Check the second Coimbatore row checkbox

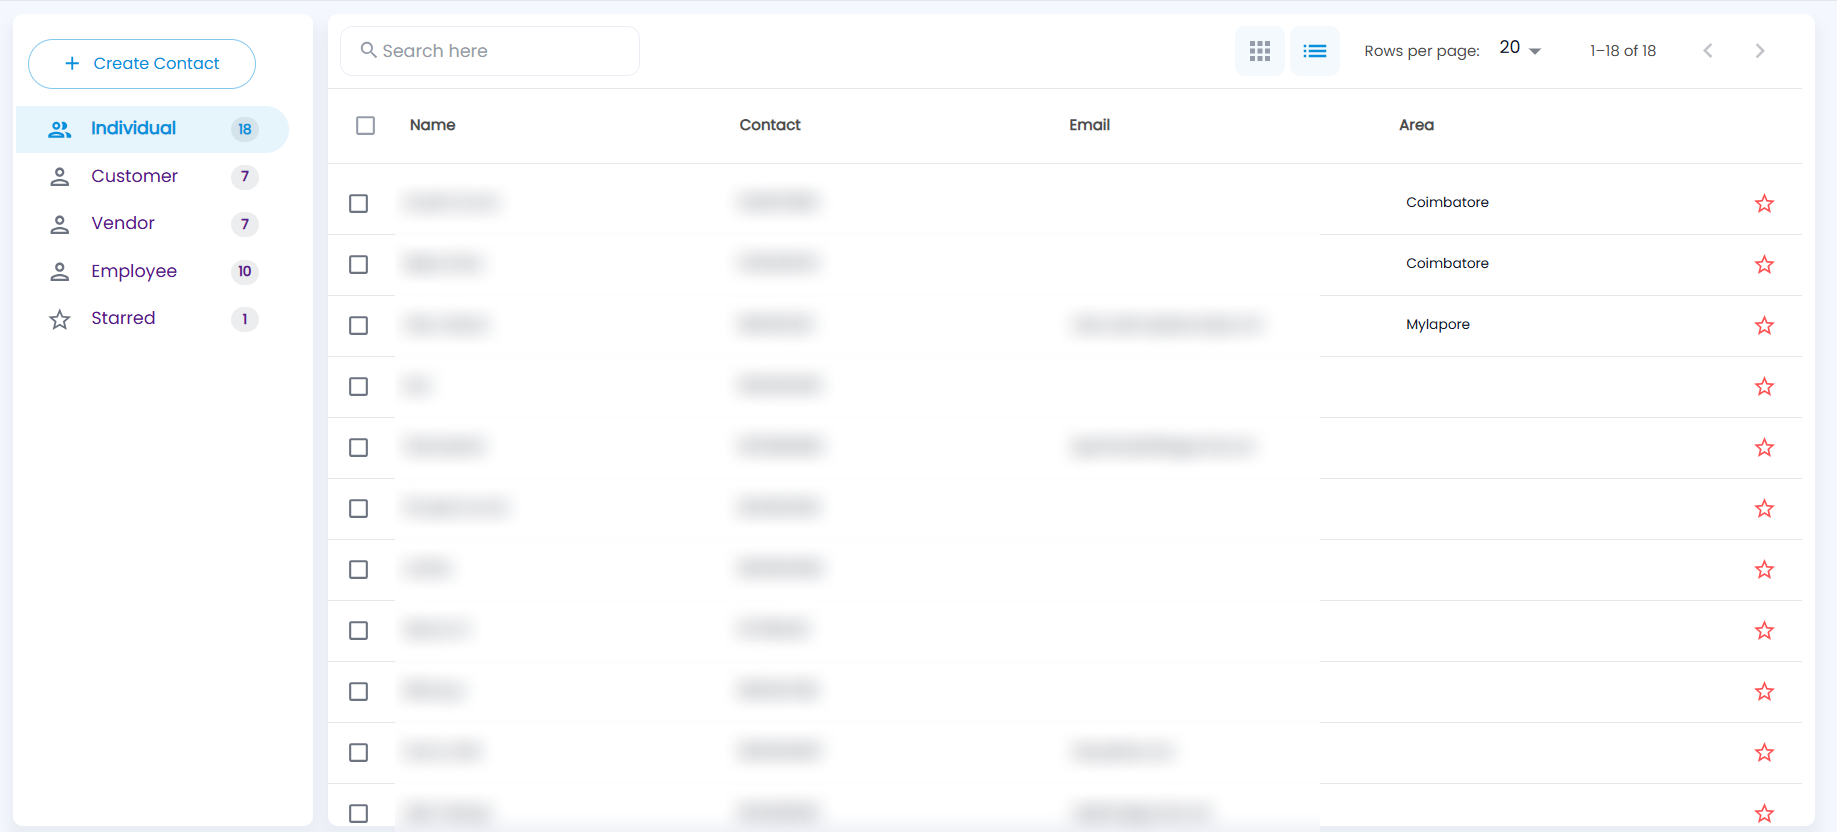click(x=359, y=264)
